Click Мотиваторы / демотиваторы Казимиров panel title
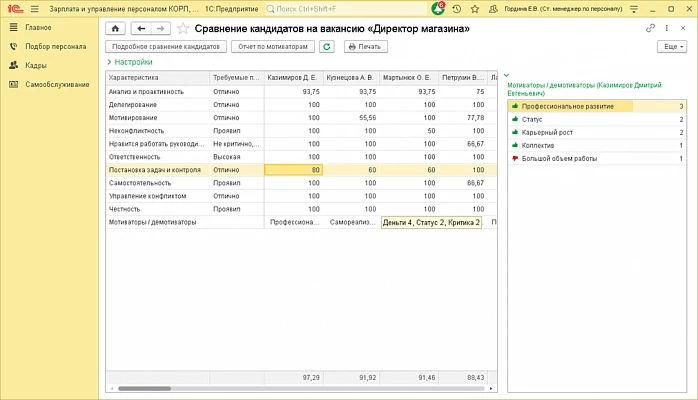 [584, 89]
